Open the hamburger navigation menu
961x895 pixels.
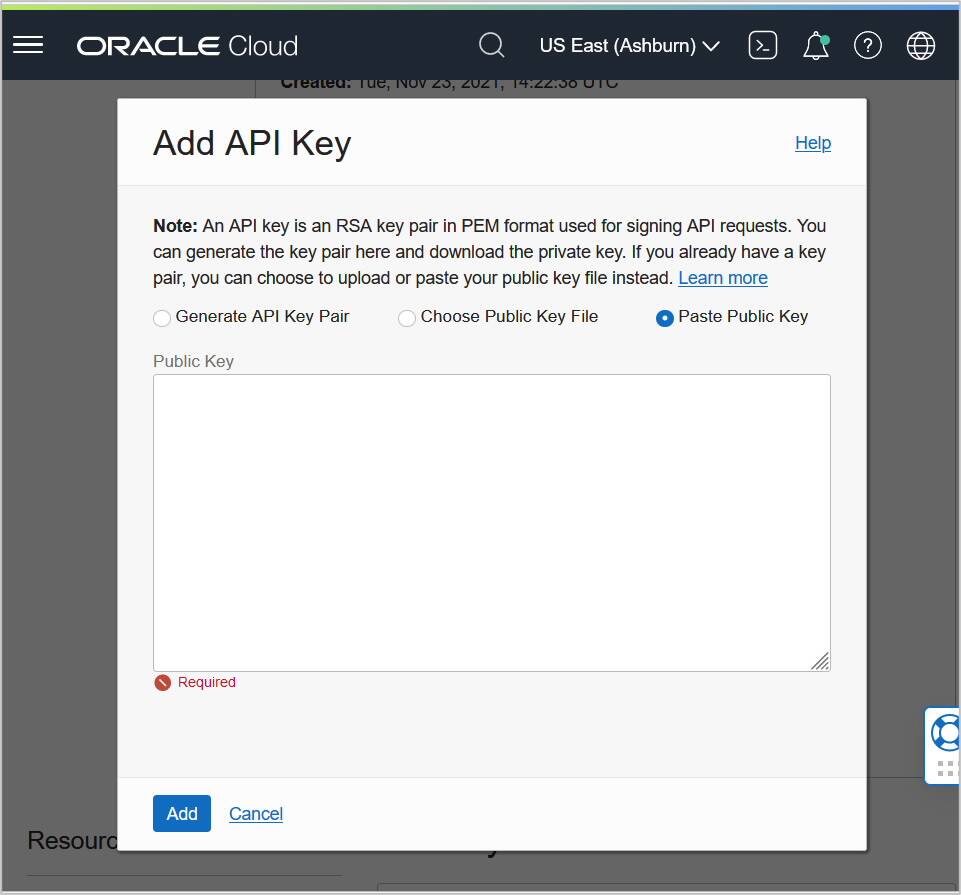[28, 45]
